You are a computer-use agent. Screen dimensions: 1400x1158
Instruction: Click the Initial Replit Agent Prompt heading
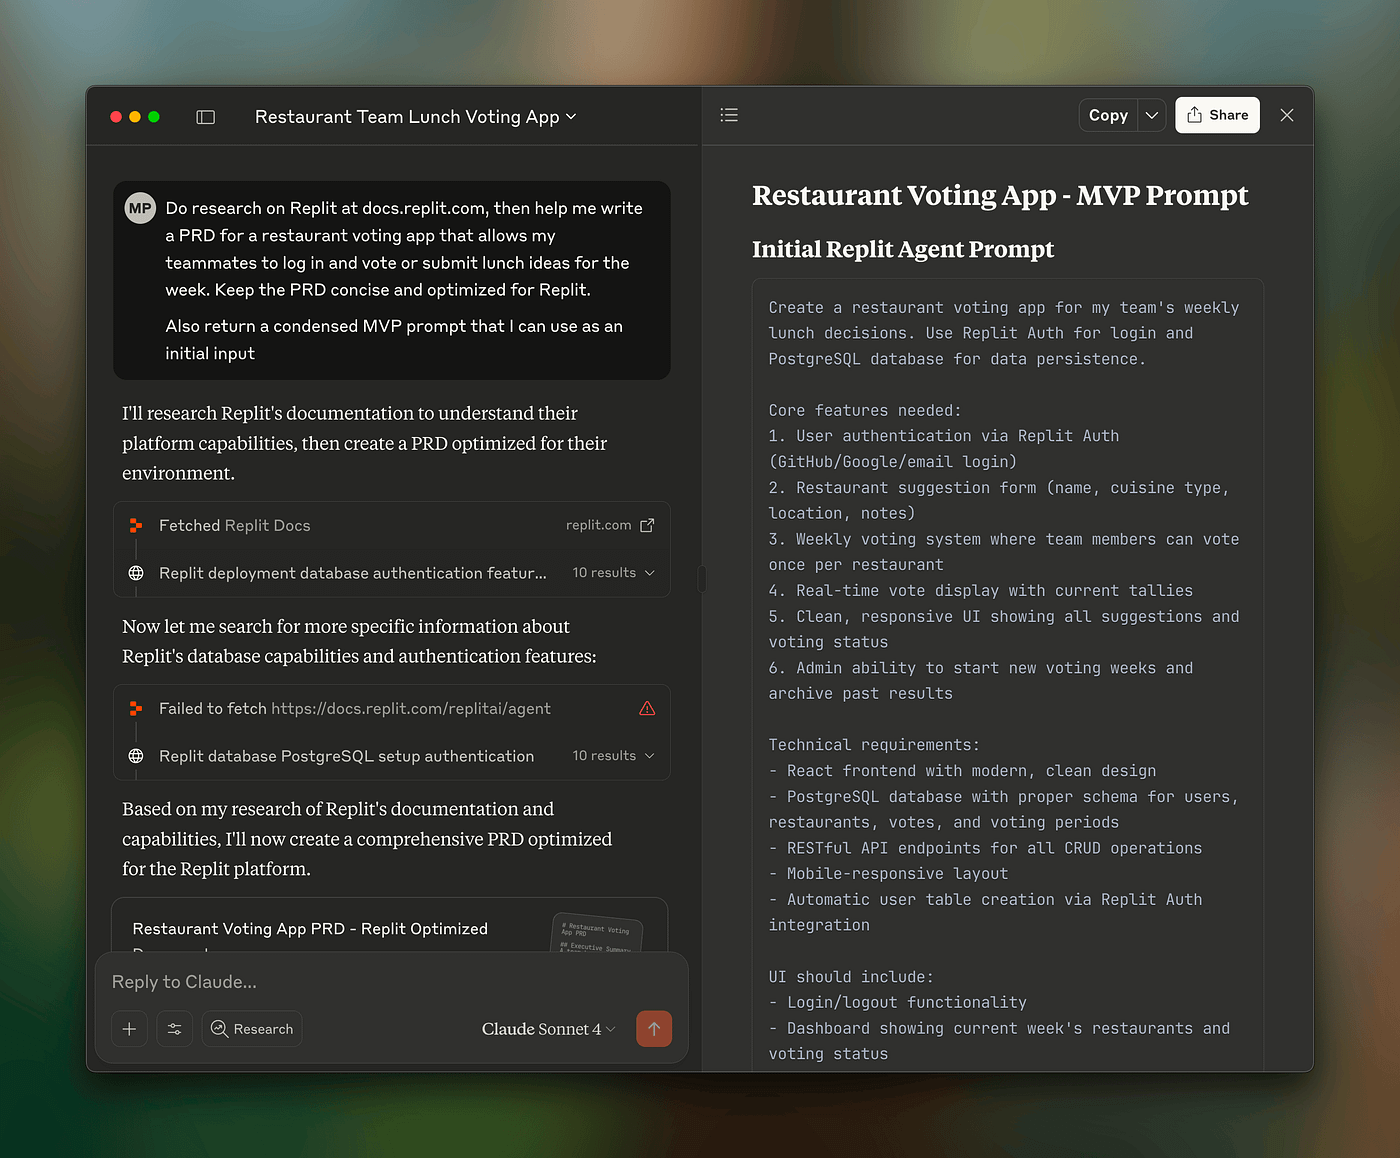tap(903, 249)
